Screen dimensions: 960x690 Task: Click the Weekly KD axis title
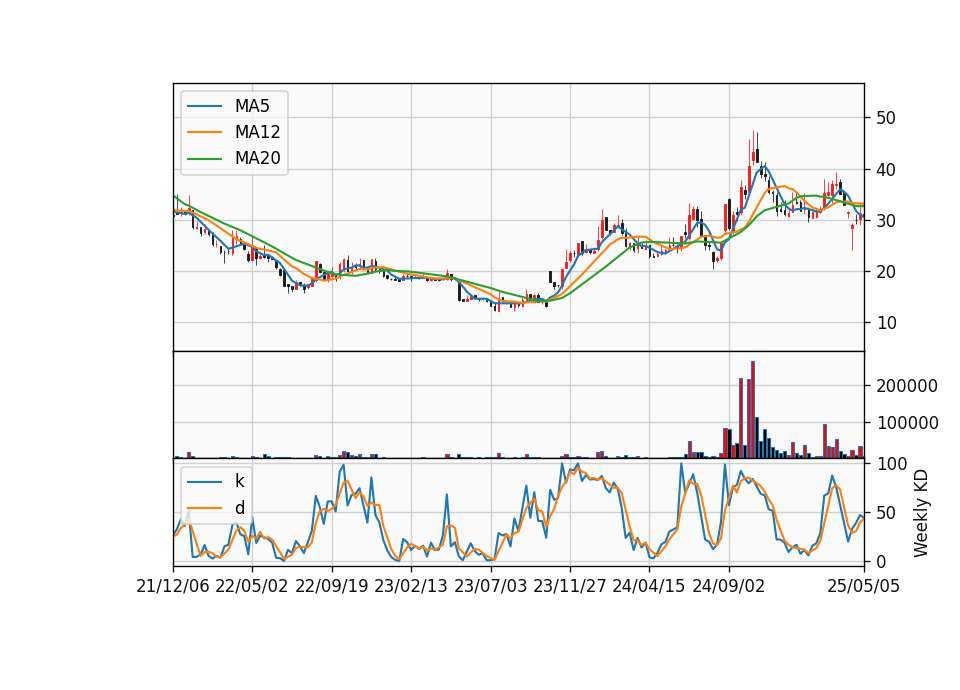(x=920, y=513)
